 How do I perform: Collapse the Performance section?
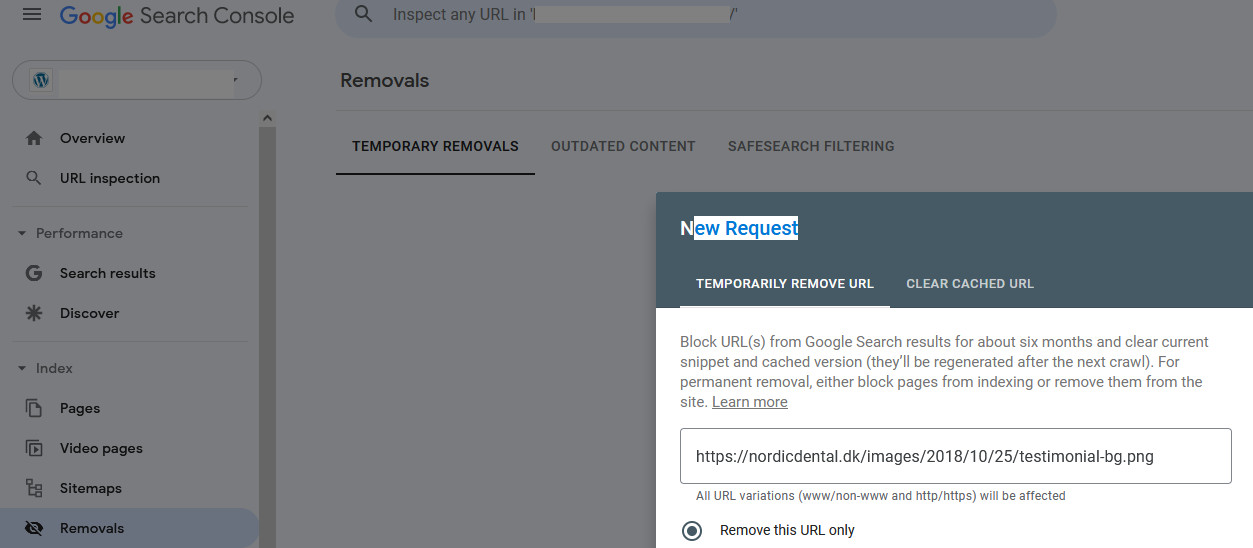[x=22, y=233]
